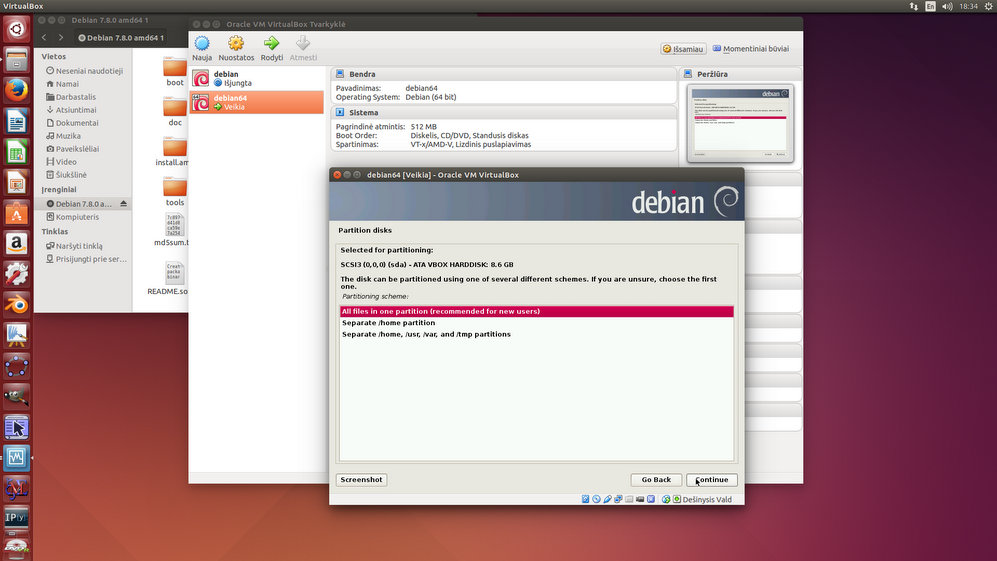
Task: Select 'All files in one partition' scheme
Action: pyautogui.click(x=536, y=311)
